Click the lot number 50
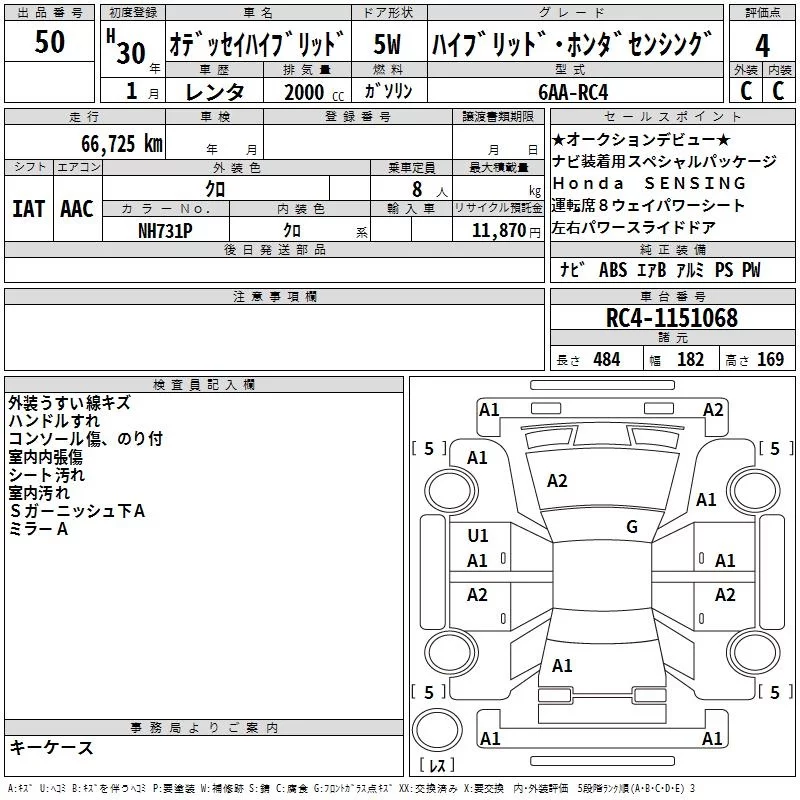This screenshot has height=800, width=800. pyautogui.click(x=49, y=43)
